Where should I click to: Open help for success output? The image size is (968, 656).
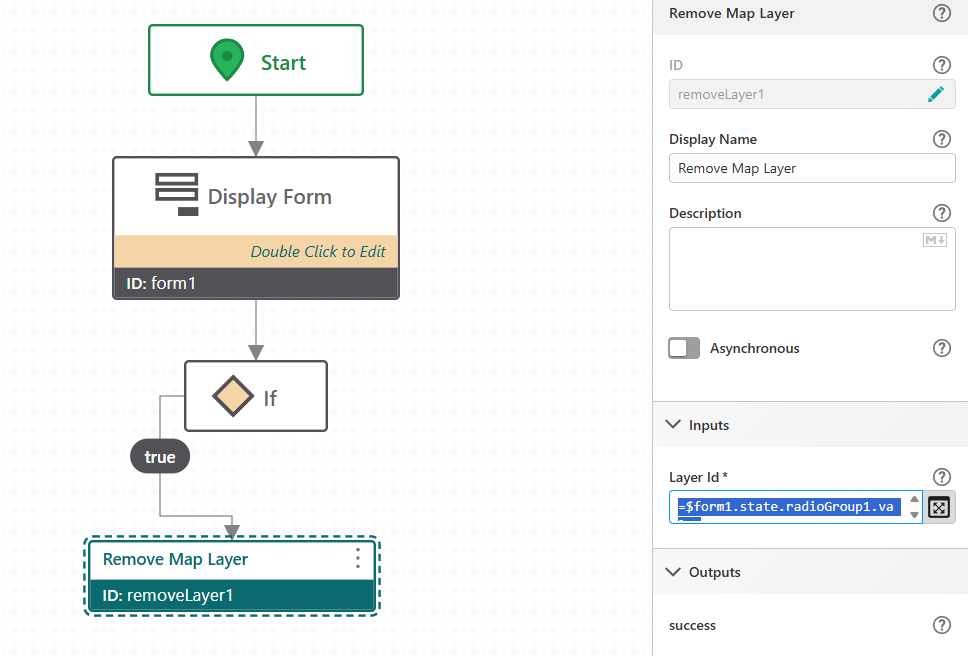(941, 625)
